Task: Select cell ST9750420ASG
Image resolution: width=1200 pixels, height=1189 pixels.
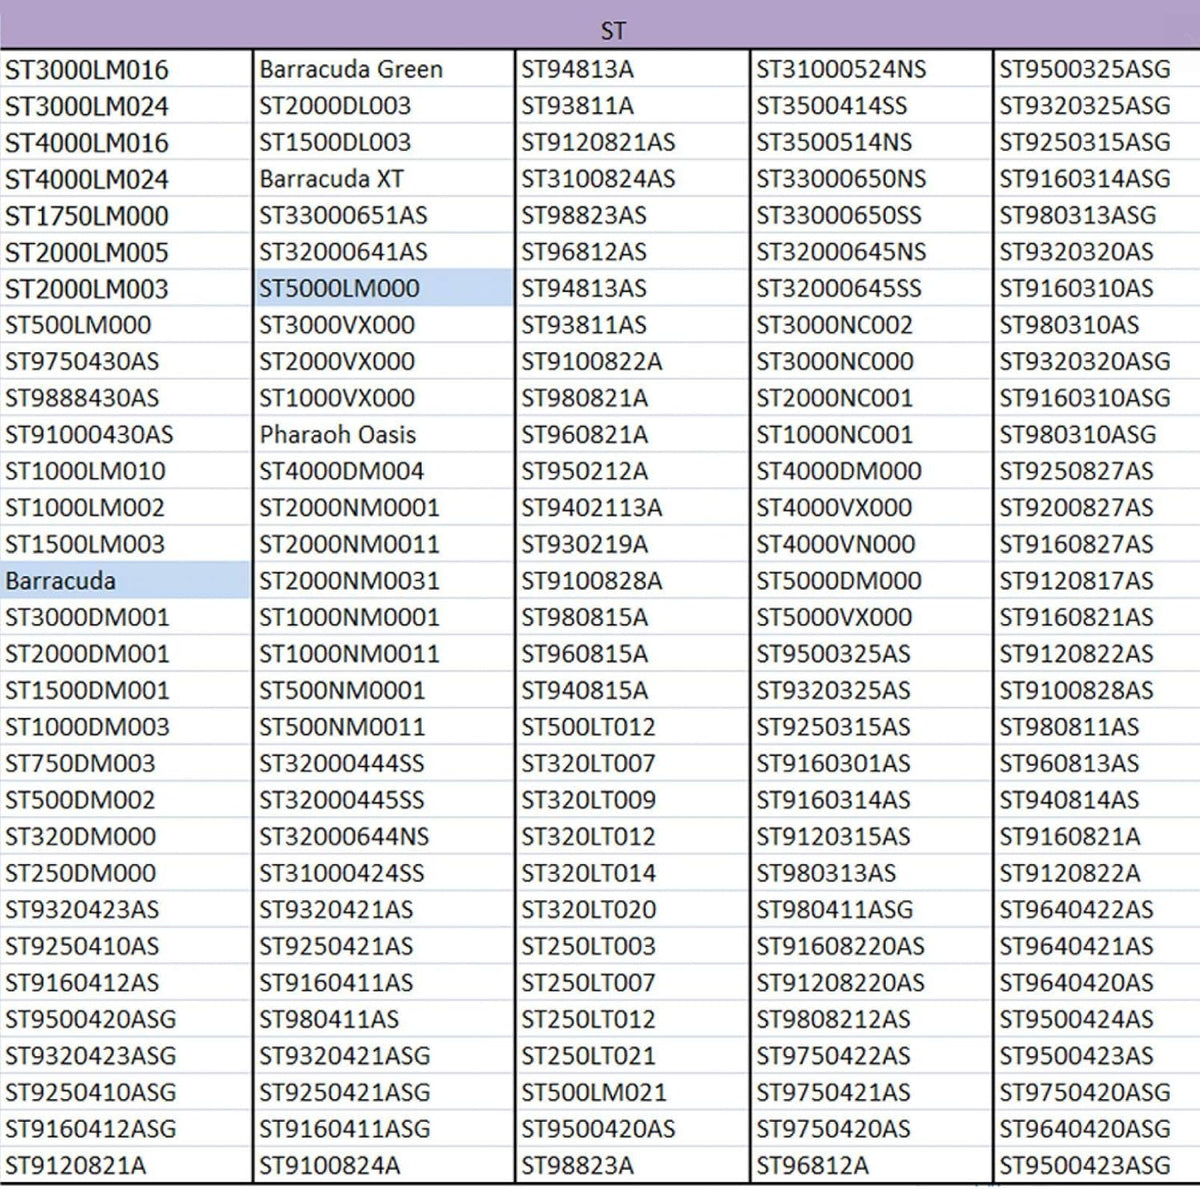Action: coord(1097,1092)
